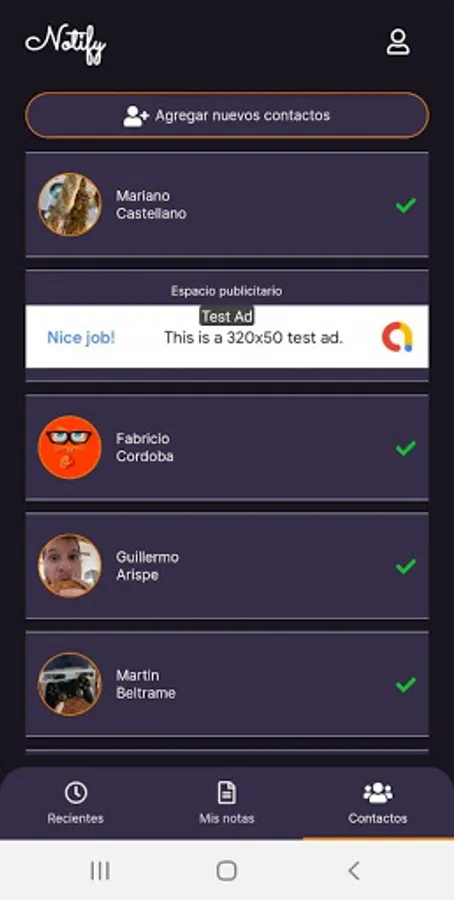This screenshot has width=454, height=900.
Task: Open the Mis notas document icon
Action: click(227, 793)
